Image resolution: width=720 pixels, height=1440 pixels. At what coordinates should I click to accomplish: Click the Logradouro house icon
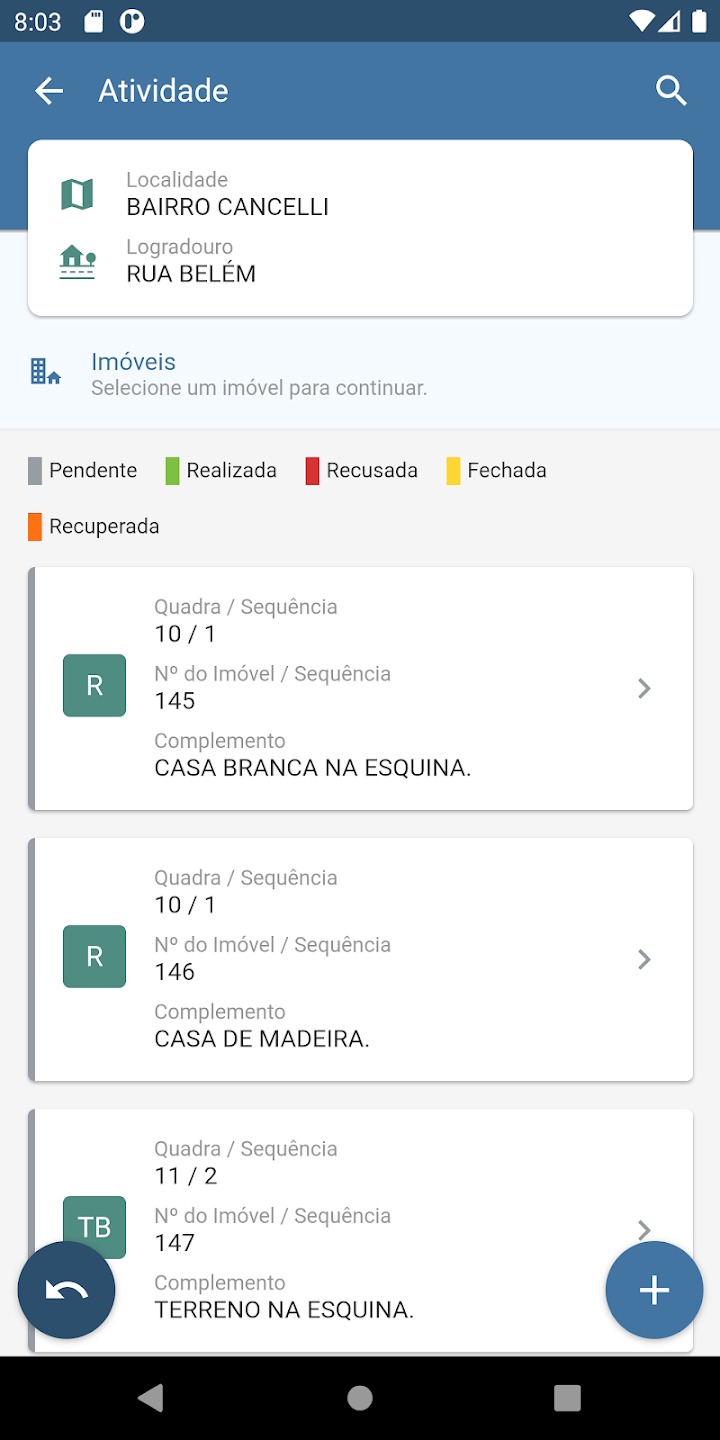pos(77,262)
